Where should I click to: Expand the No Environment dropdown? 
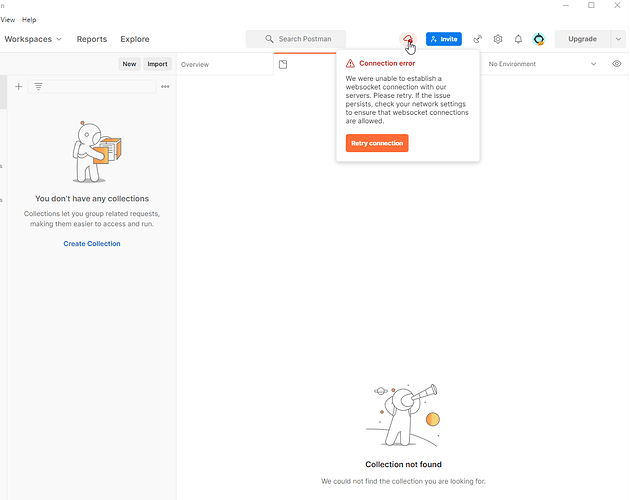click(x=542, y=64)
